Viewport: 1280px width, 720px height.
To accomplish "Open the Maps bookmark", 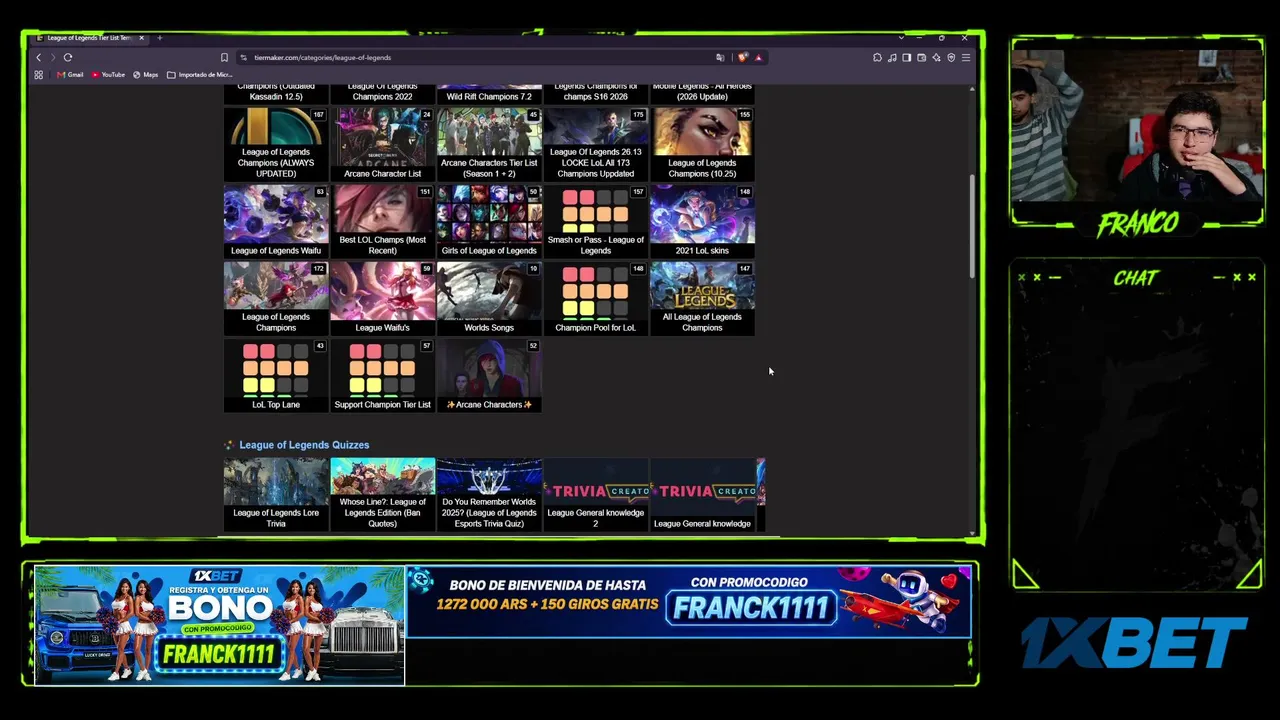I will tap(146, 75).
